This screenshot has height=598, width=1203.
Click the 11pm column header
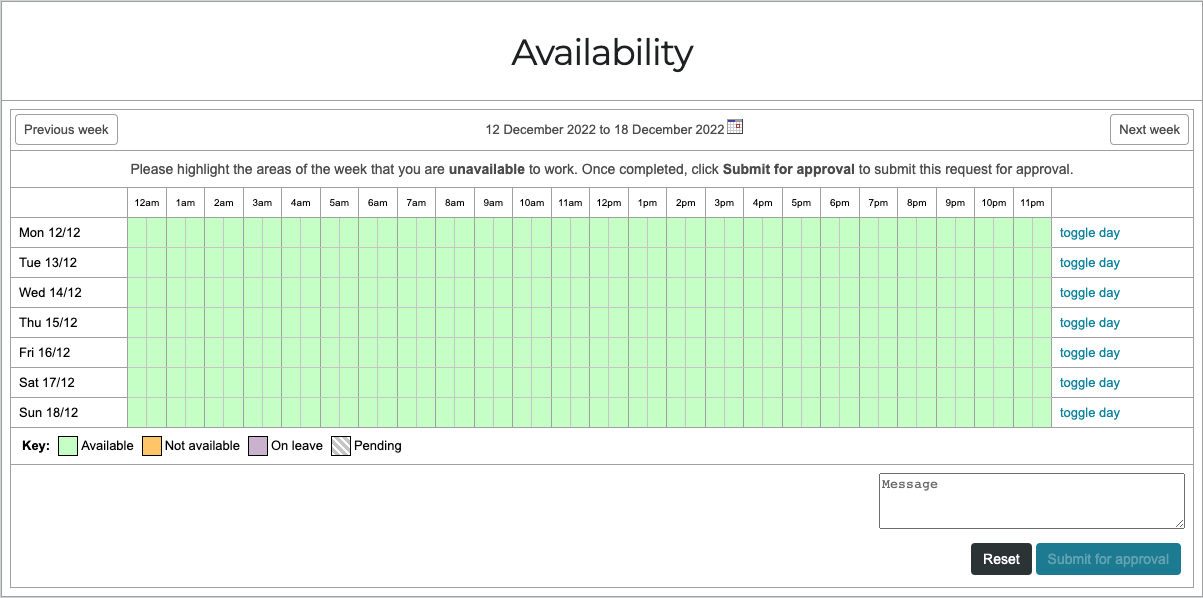pos(1032,203)
